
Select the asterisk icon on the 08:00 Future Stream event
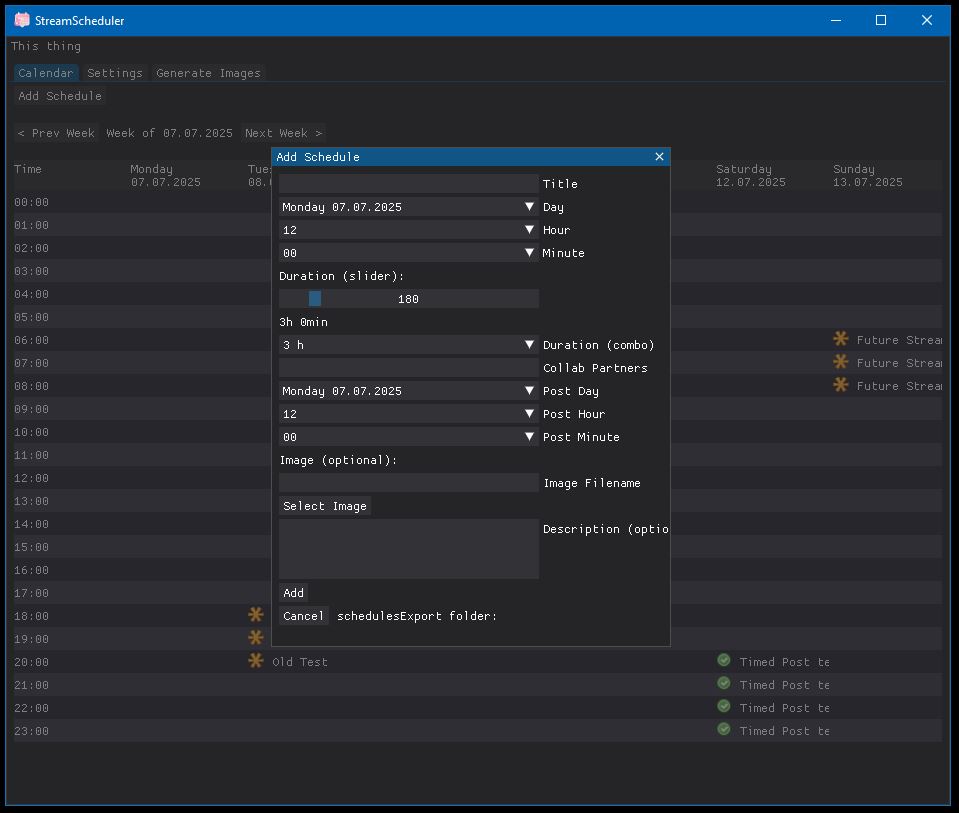(x=840, y=385)
